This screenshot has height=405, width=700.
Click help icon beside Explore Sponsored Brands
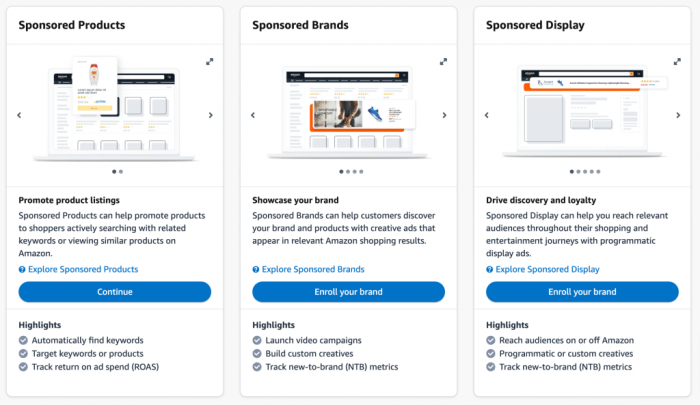256,270
